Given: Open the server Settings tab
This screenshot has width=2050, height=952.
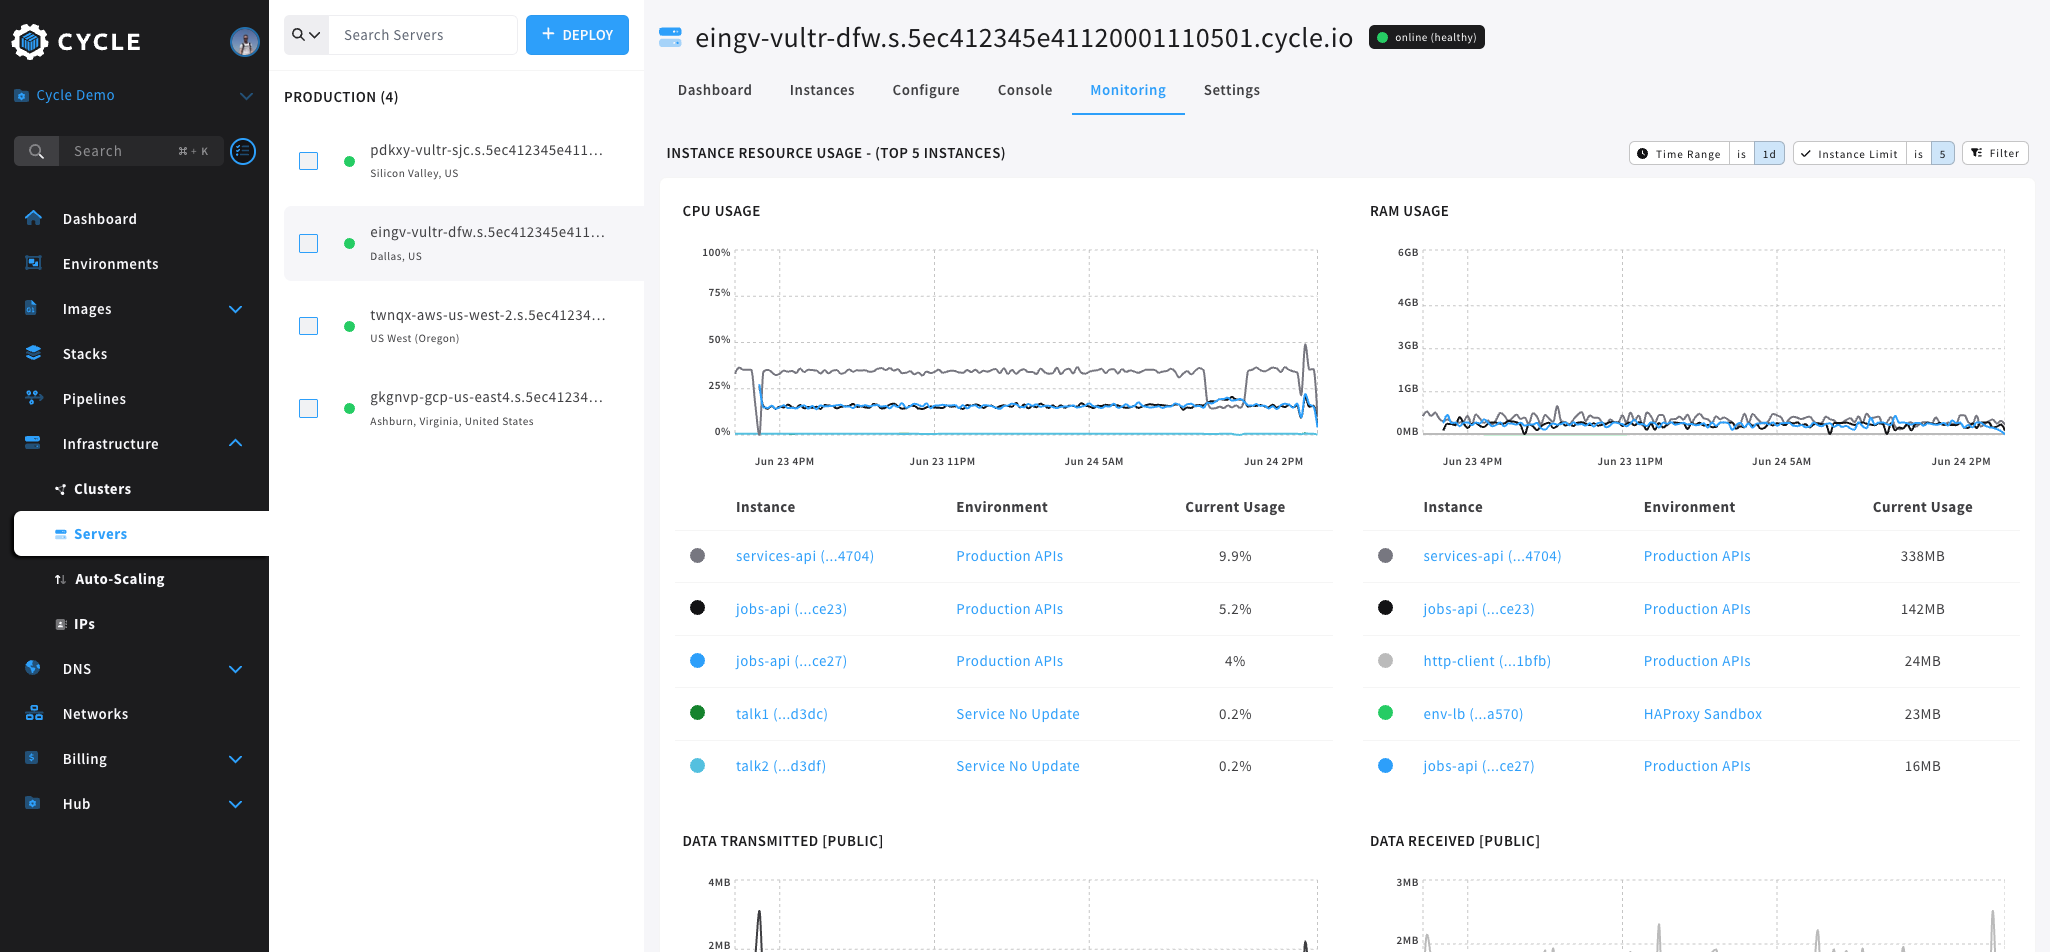Looking at the screenshot, I should [1232, 90].
